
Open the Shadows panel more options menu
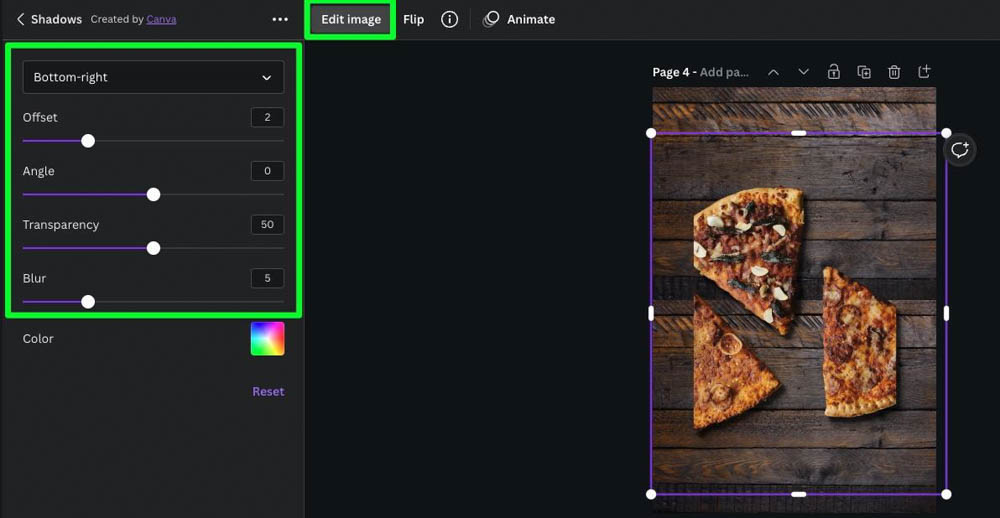[280, 20]
